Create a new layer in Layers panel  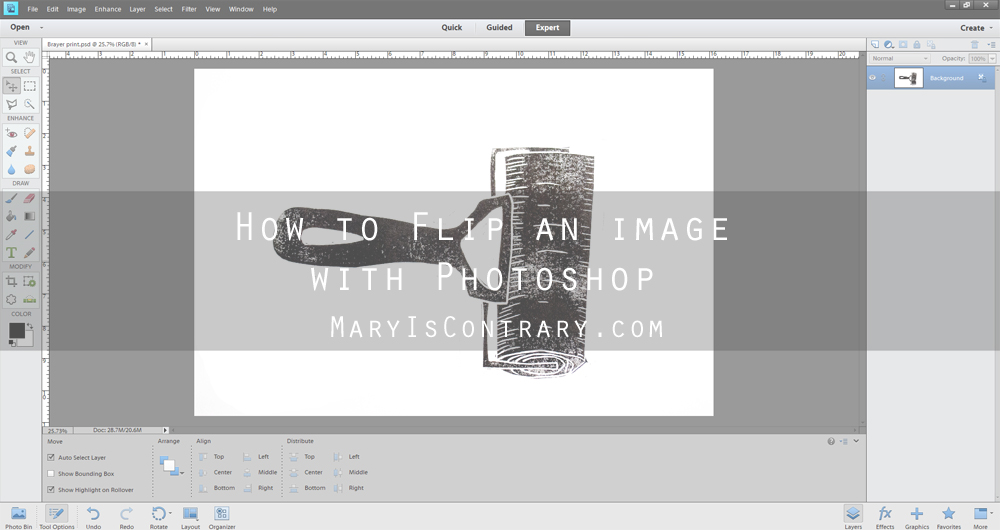[875, 45]
